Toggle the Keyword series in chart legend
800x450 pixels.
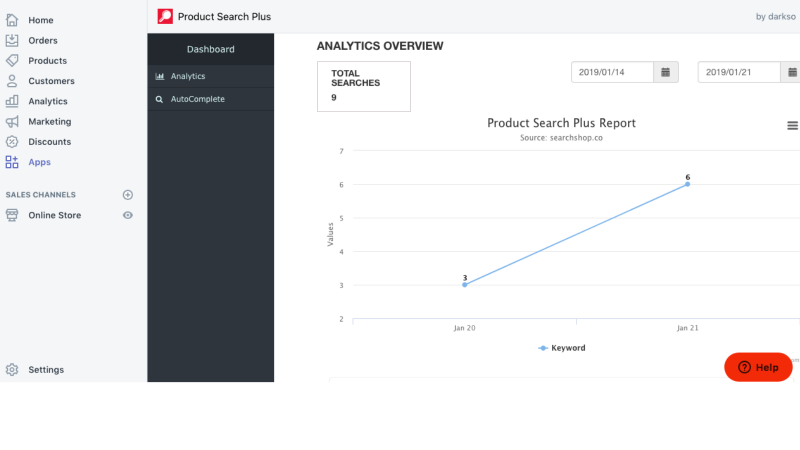(x=562, y=348)
